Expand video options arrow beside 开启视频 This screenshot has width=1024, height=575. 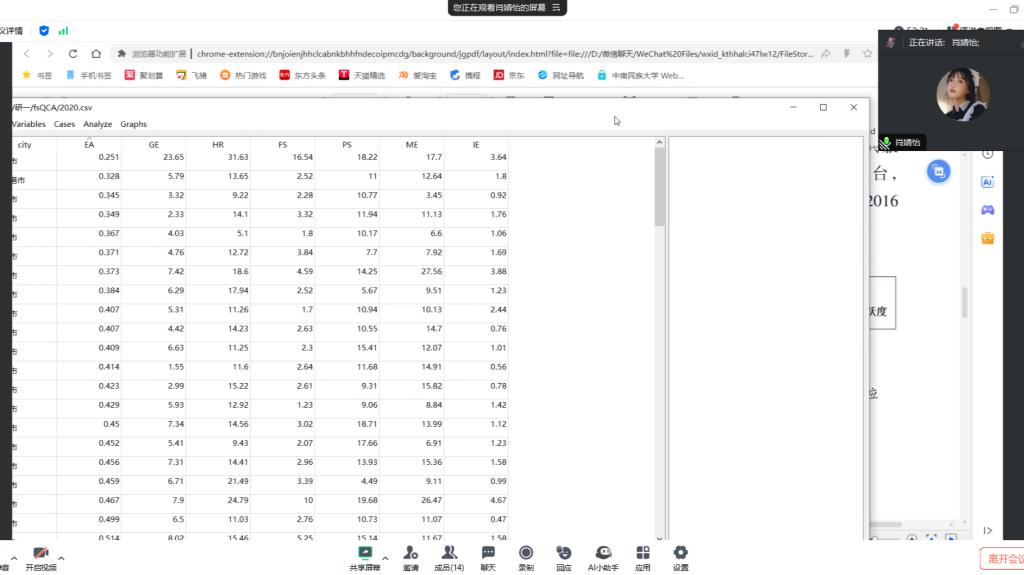pyautogui.click(x=61, y=558)
